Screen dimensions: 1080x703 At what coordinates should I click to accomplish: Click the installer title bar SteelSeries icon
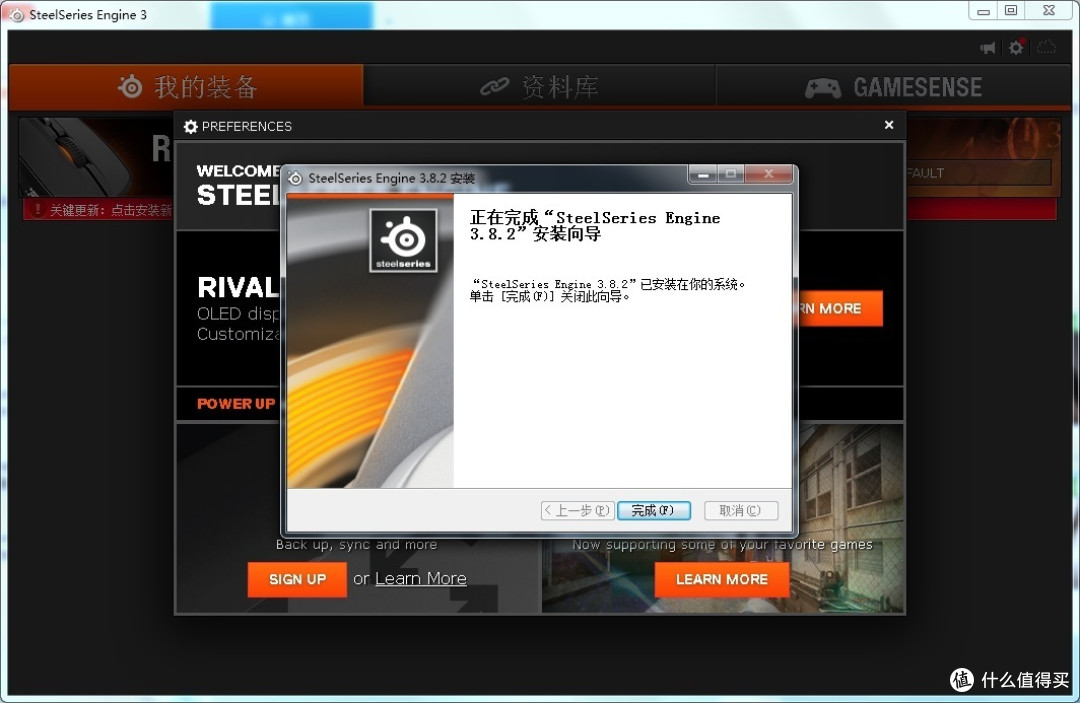click(295, 178)
